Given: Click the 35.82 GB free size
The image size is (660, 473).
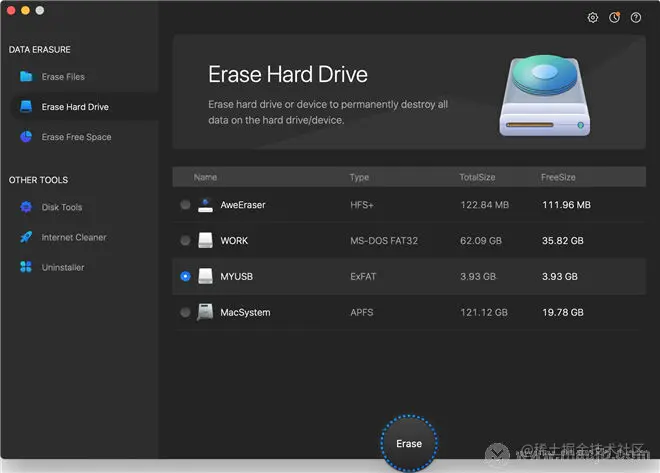Looking at the screenshot, I should pyautogui.click(x=563, y=241).
